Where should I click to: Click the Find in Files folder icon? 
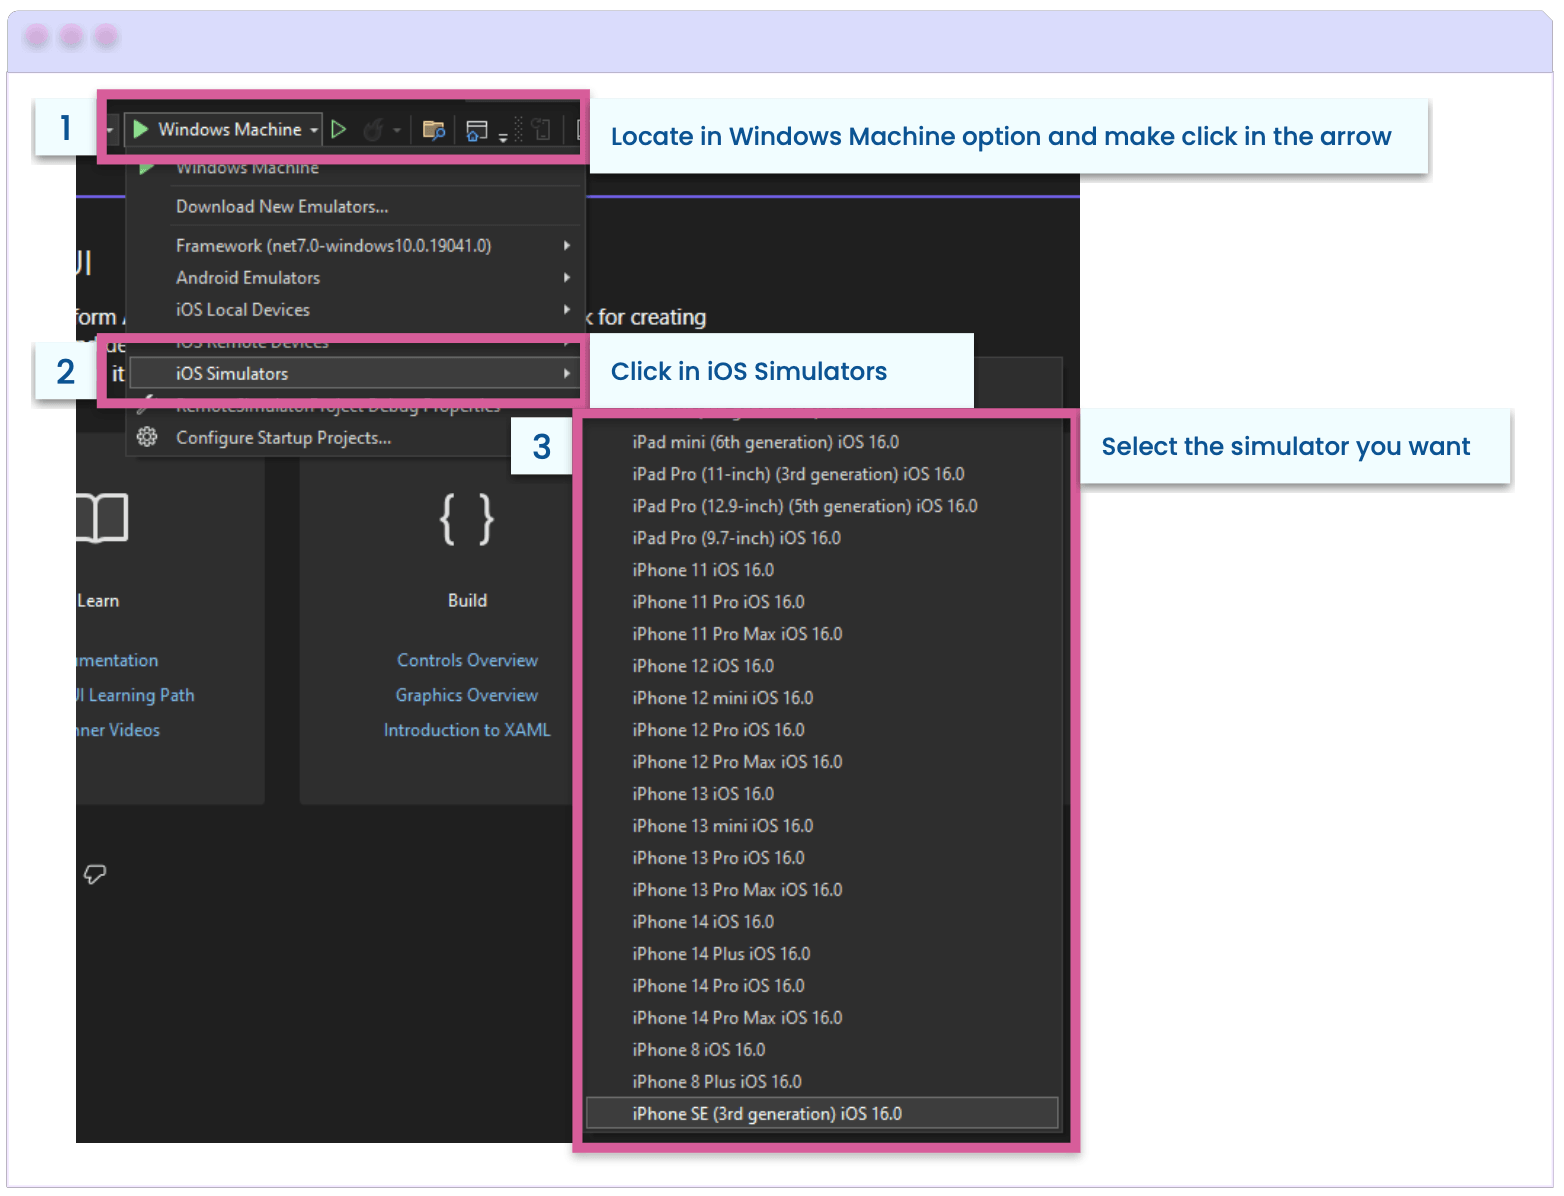pos(433,130)
